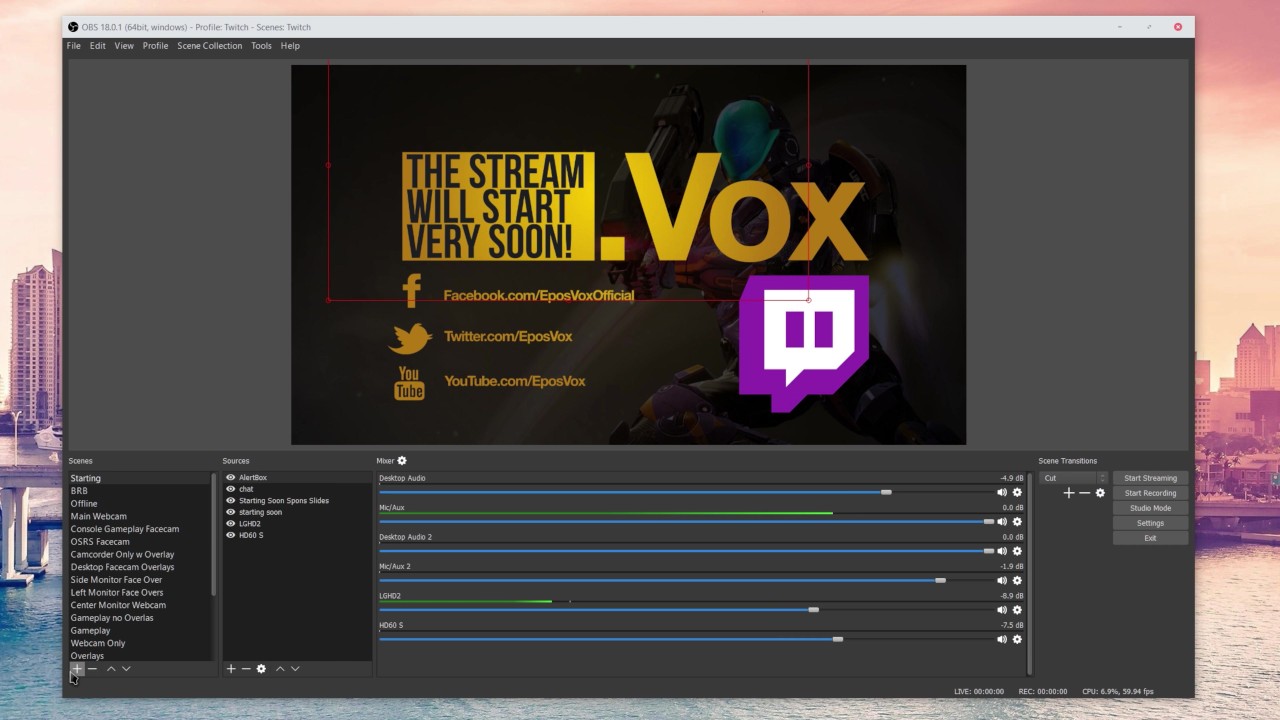Expand the Profile menu
1280x720 pixels.
click(155, 46)
